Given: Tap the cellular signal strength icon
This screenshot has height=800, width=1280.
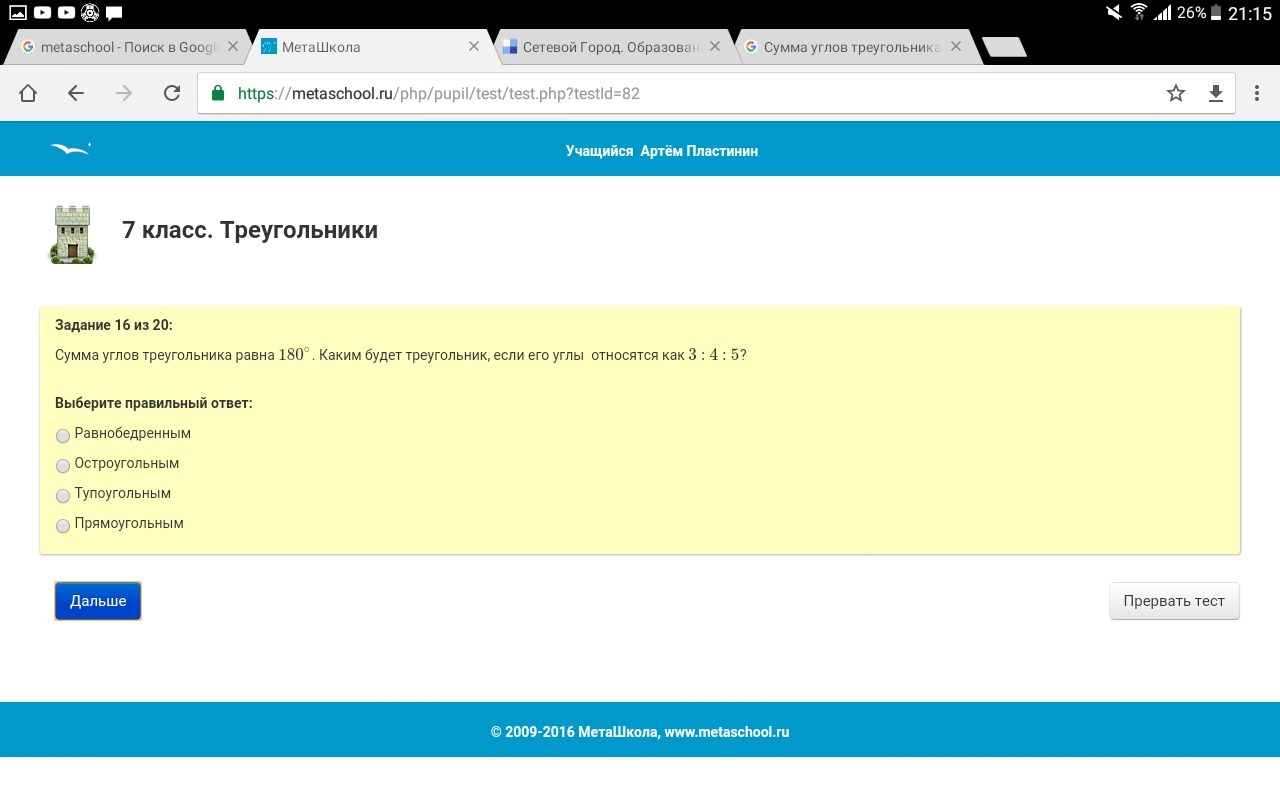Looking at the screenshot, I should [x=1163, y=13].
